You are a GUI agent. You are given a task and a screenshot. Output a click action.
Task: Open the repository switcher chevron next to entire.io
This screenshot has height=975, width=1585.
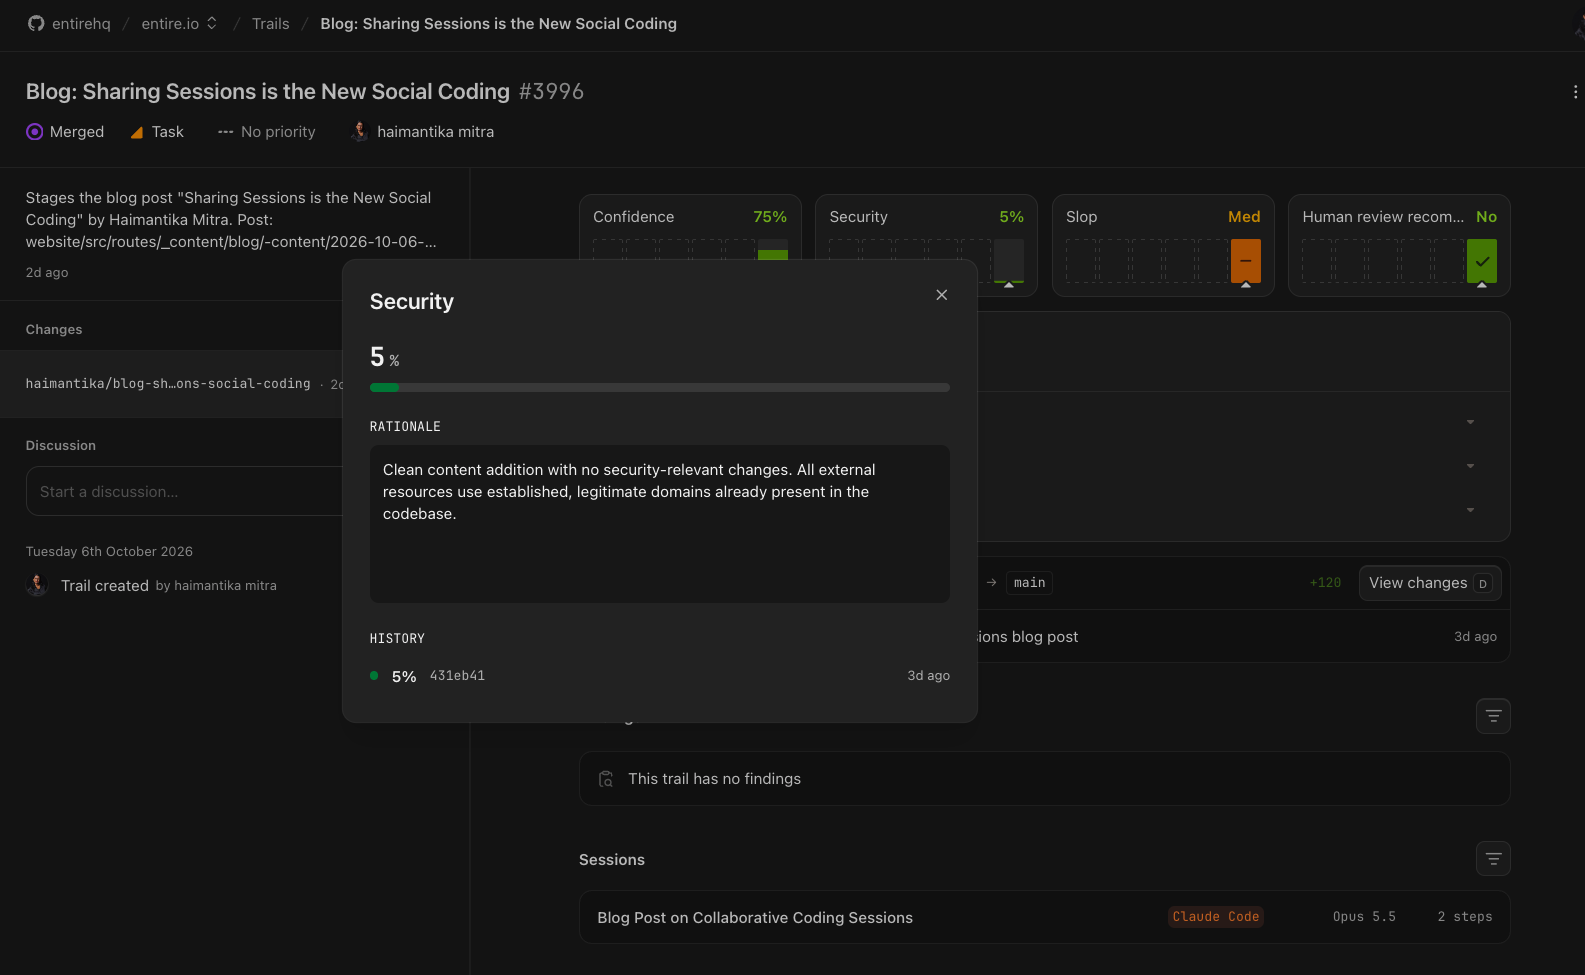pos(212,23)
